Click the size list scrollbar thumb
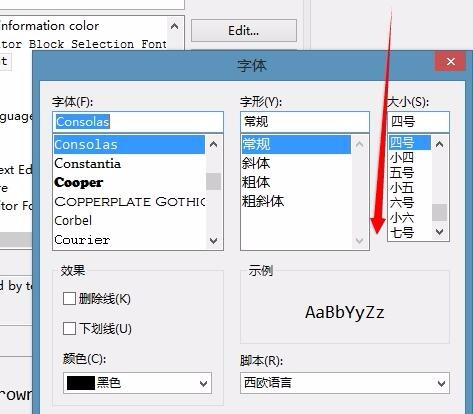473x414 pixels. coord(440,213)
